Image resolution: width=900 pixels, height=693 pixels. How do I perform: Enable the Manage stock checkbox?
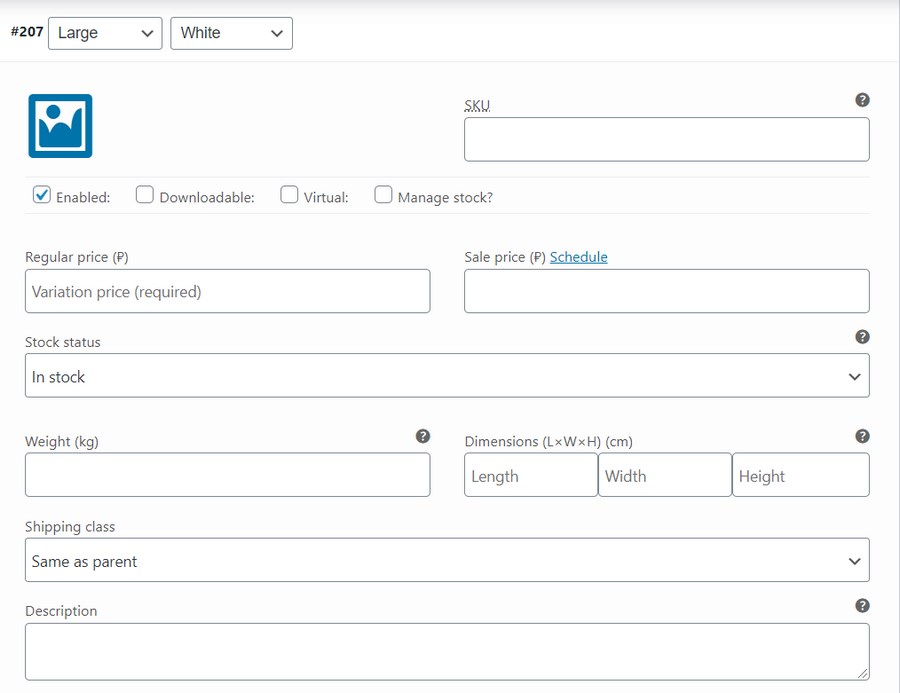coord(383,195)
